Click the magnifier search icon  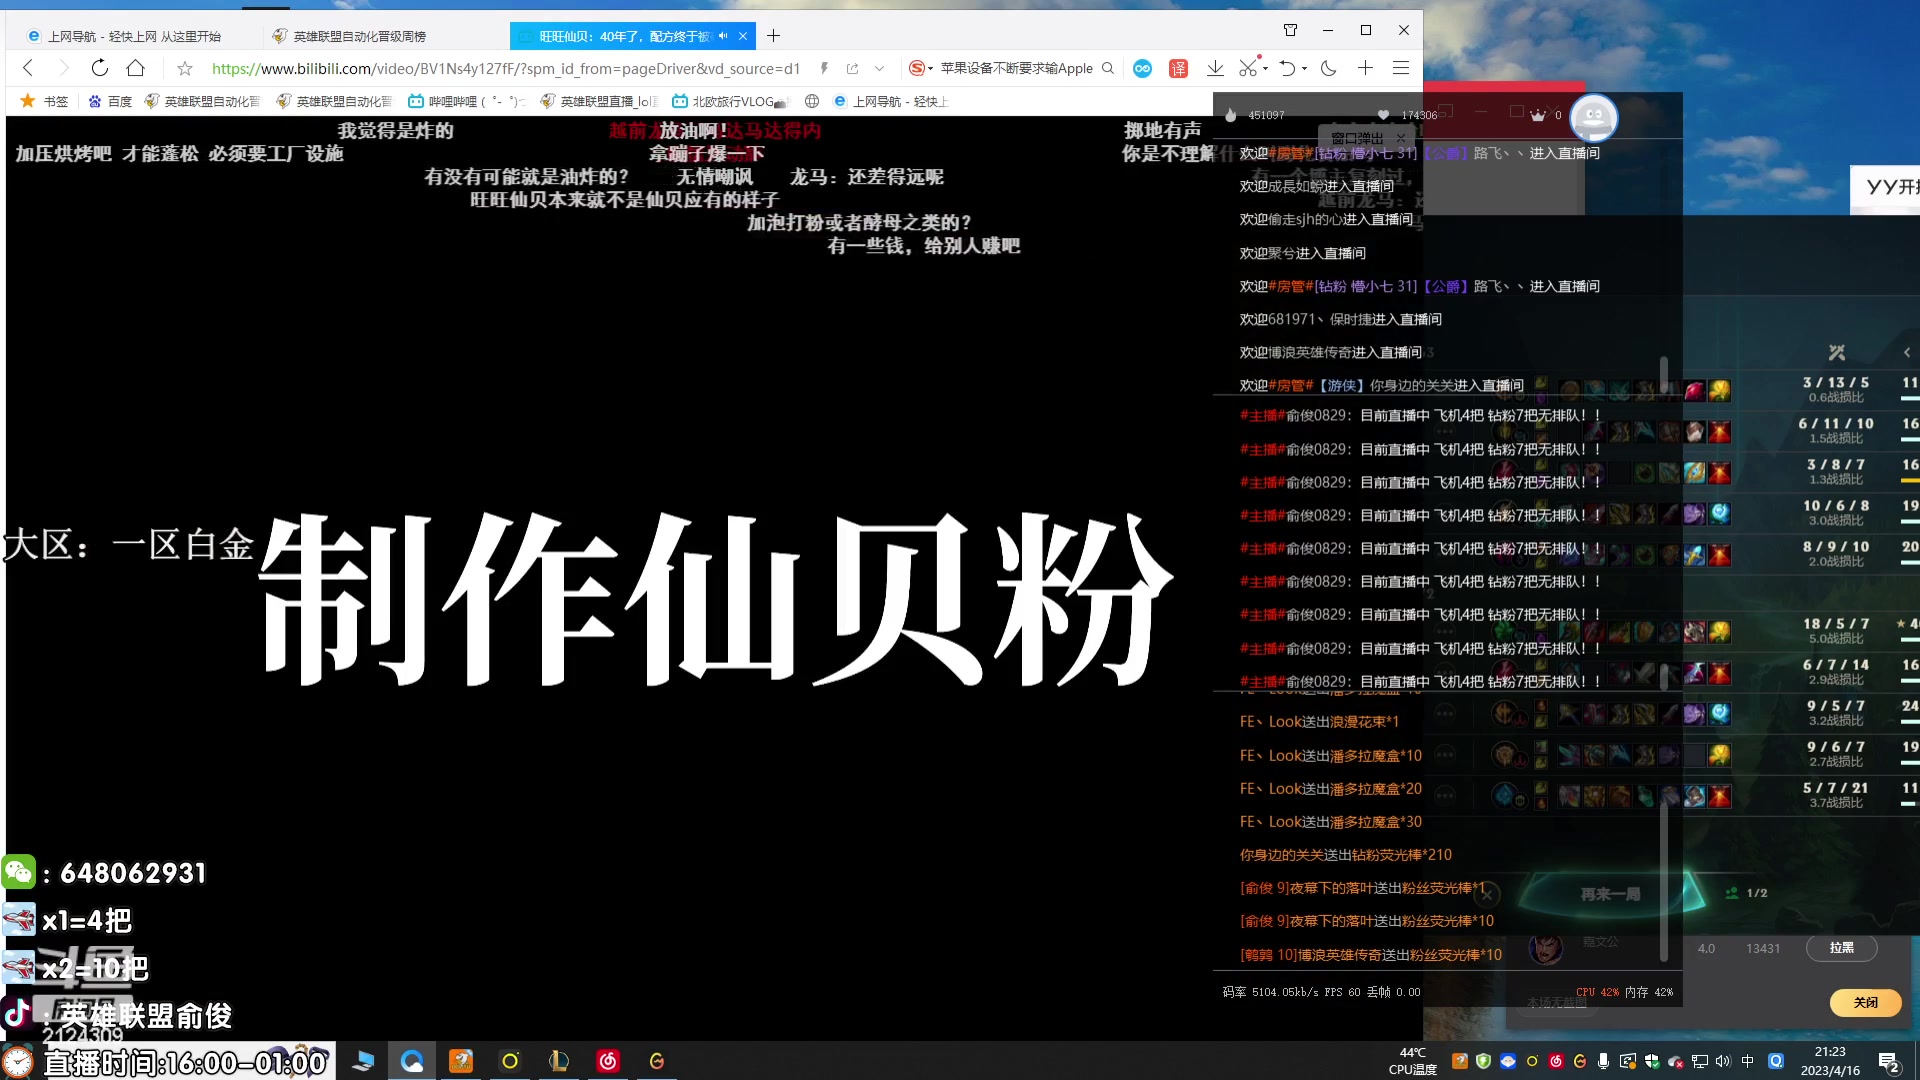pyautogui.click(x=1108, y=68)
